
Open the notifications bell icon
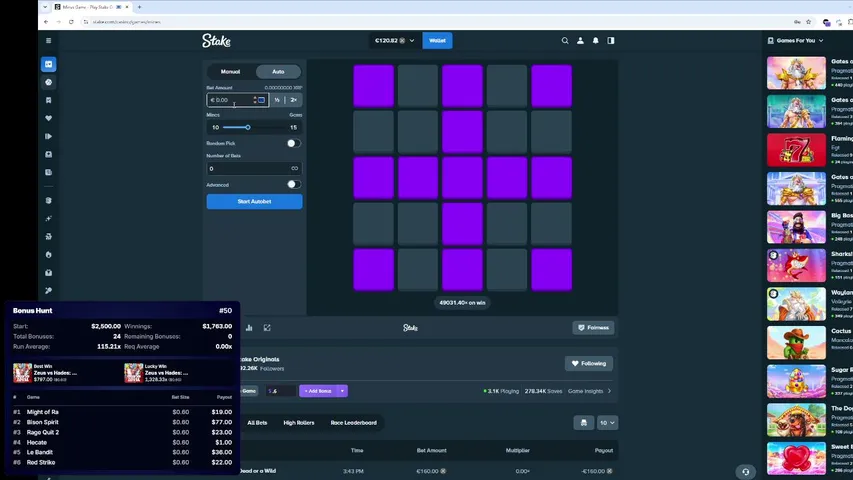click(596, 40)
